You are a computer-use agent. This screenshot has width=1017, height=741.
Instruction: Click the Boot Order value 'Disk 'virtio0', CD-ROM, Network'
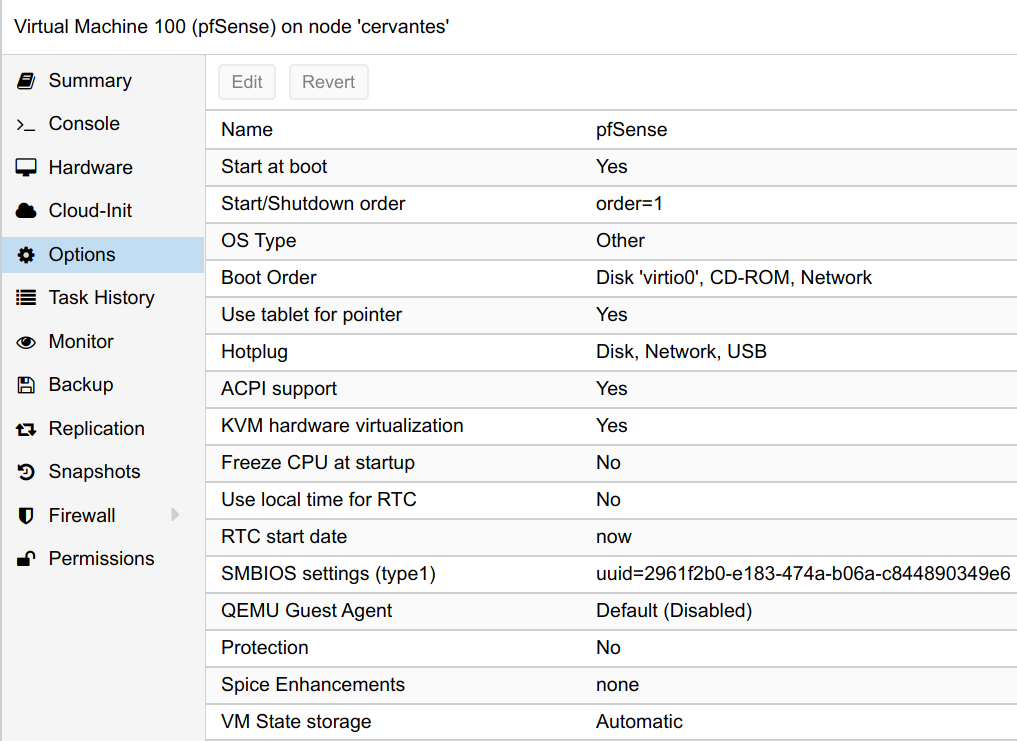click(734, 278)
